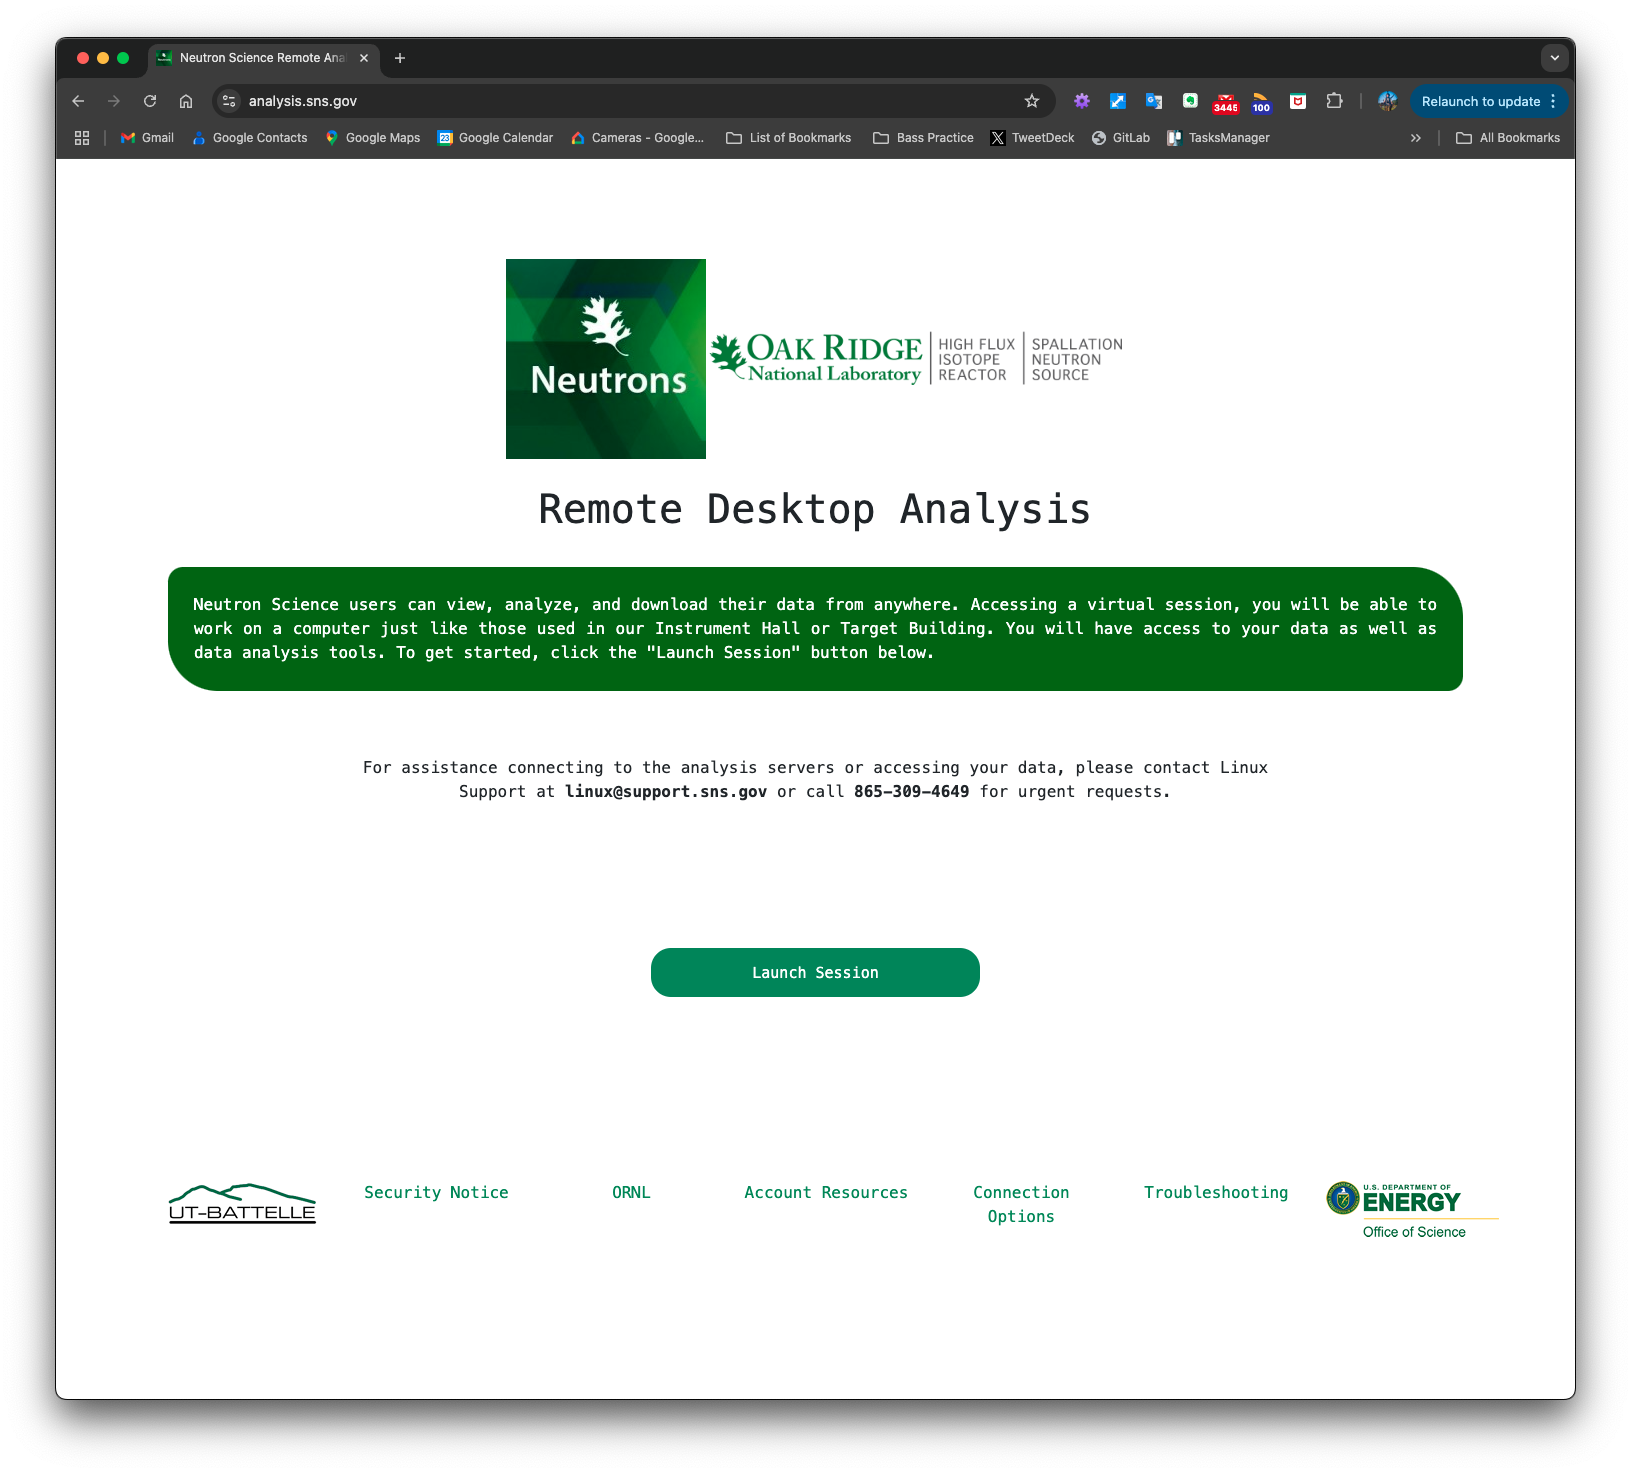Open the purple gear extension
This screenshot has height=1473, width=1631.
click(x=1082, y=101)
